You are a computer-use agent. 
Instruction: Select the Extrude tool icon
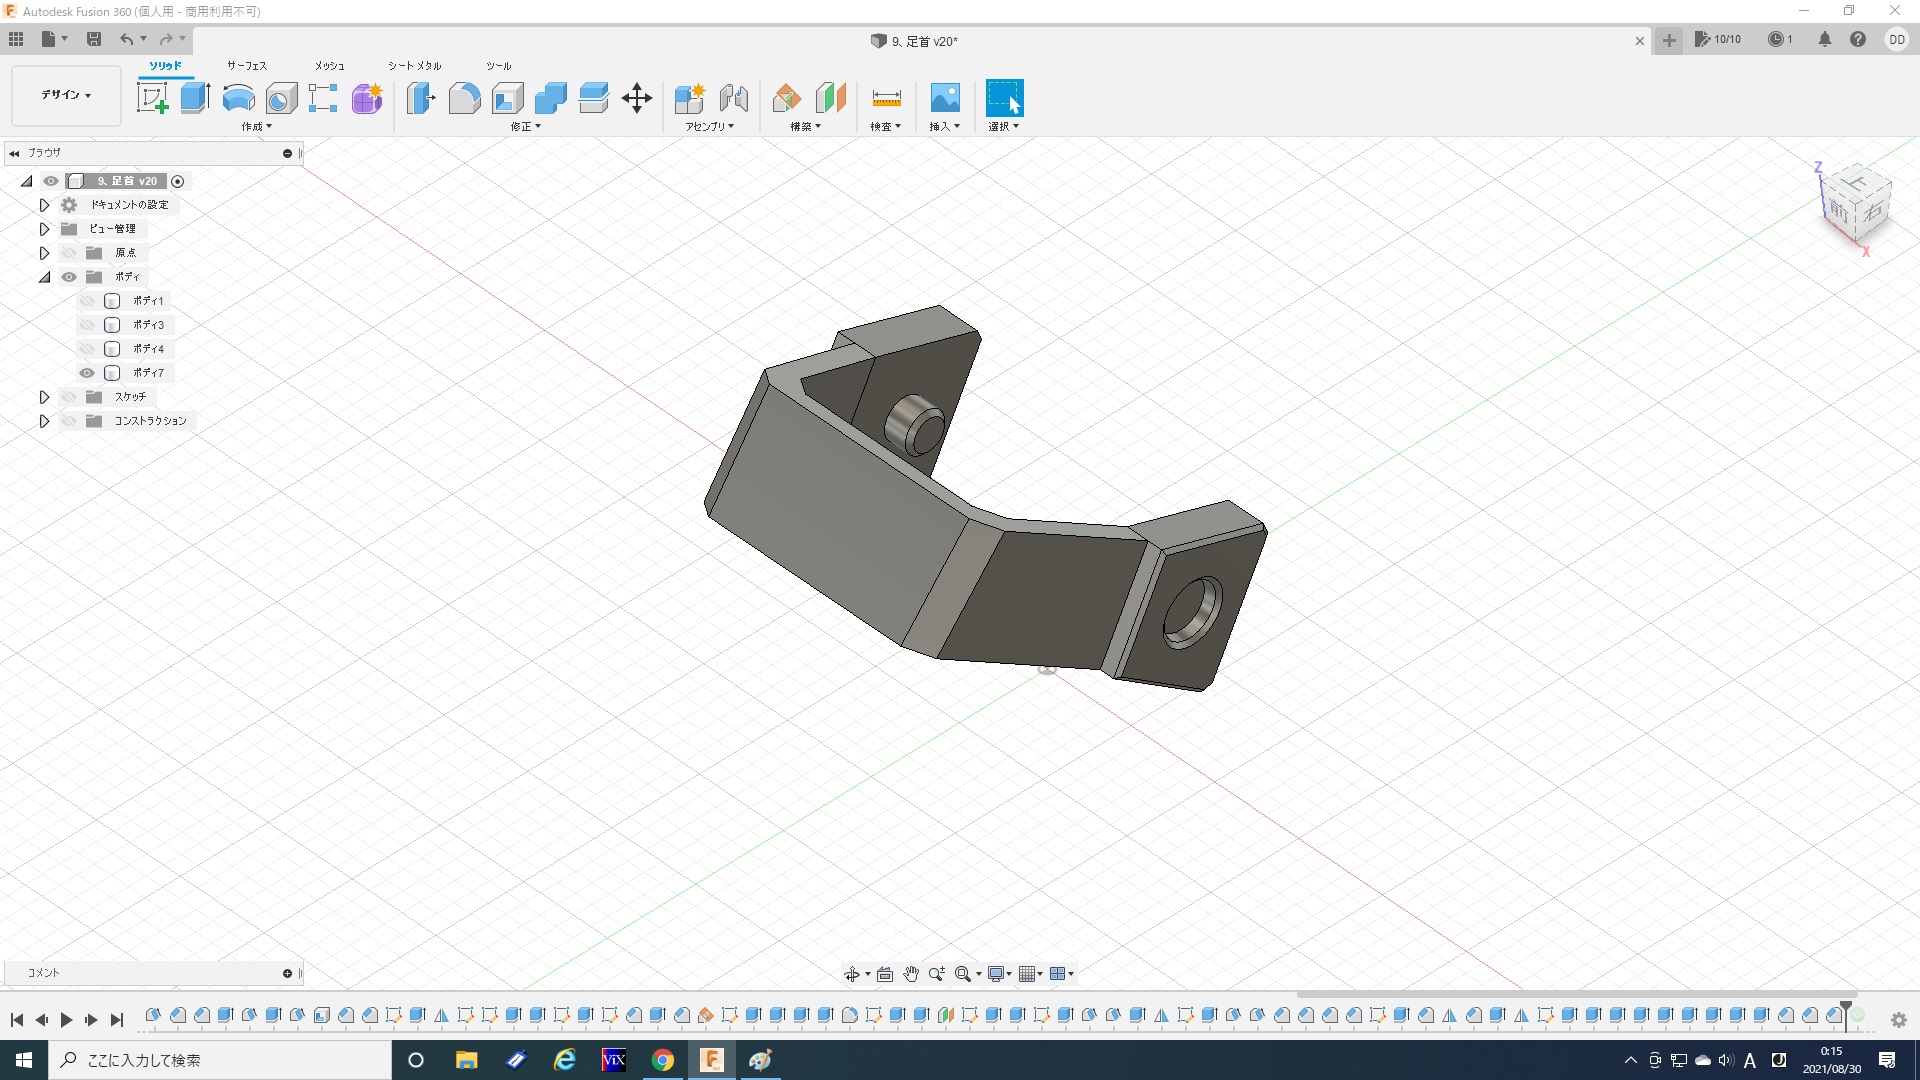(195, 98)
